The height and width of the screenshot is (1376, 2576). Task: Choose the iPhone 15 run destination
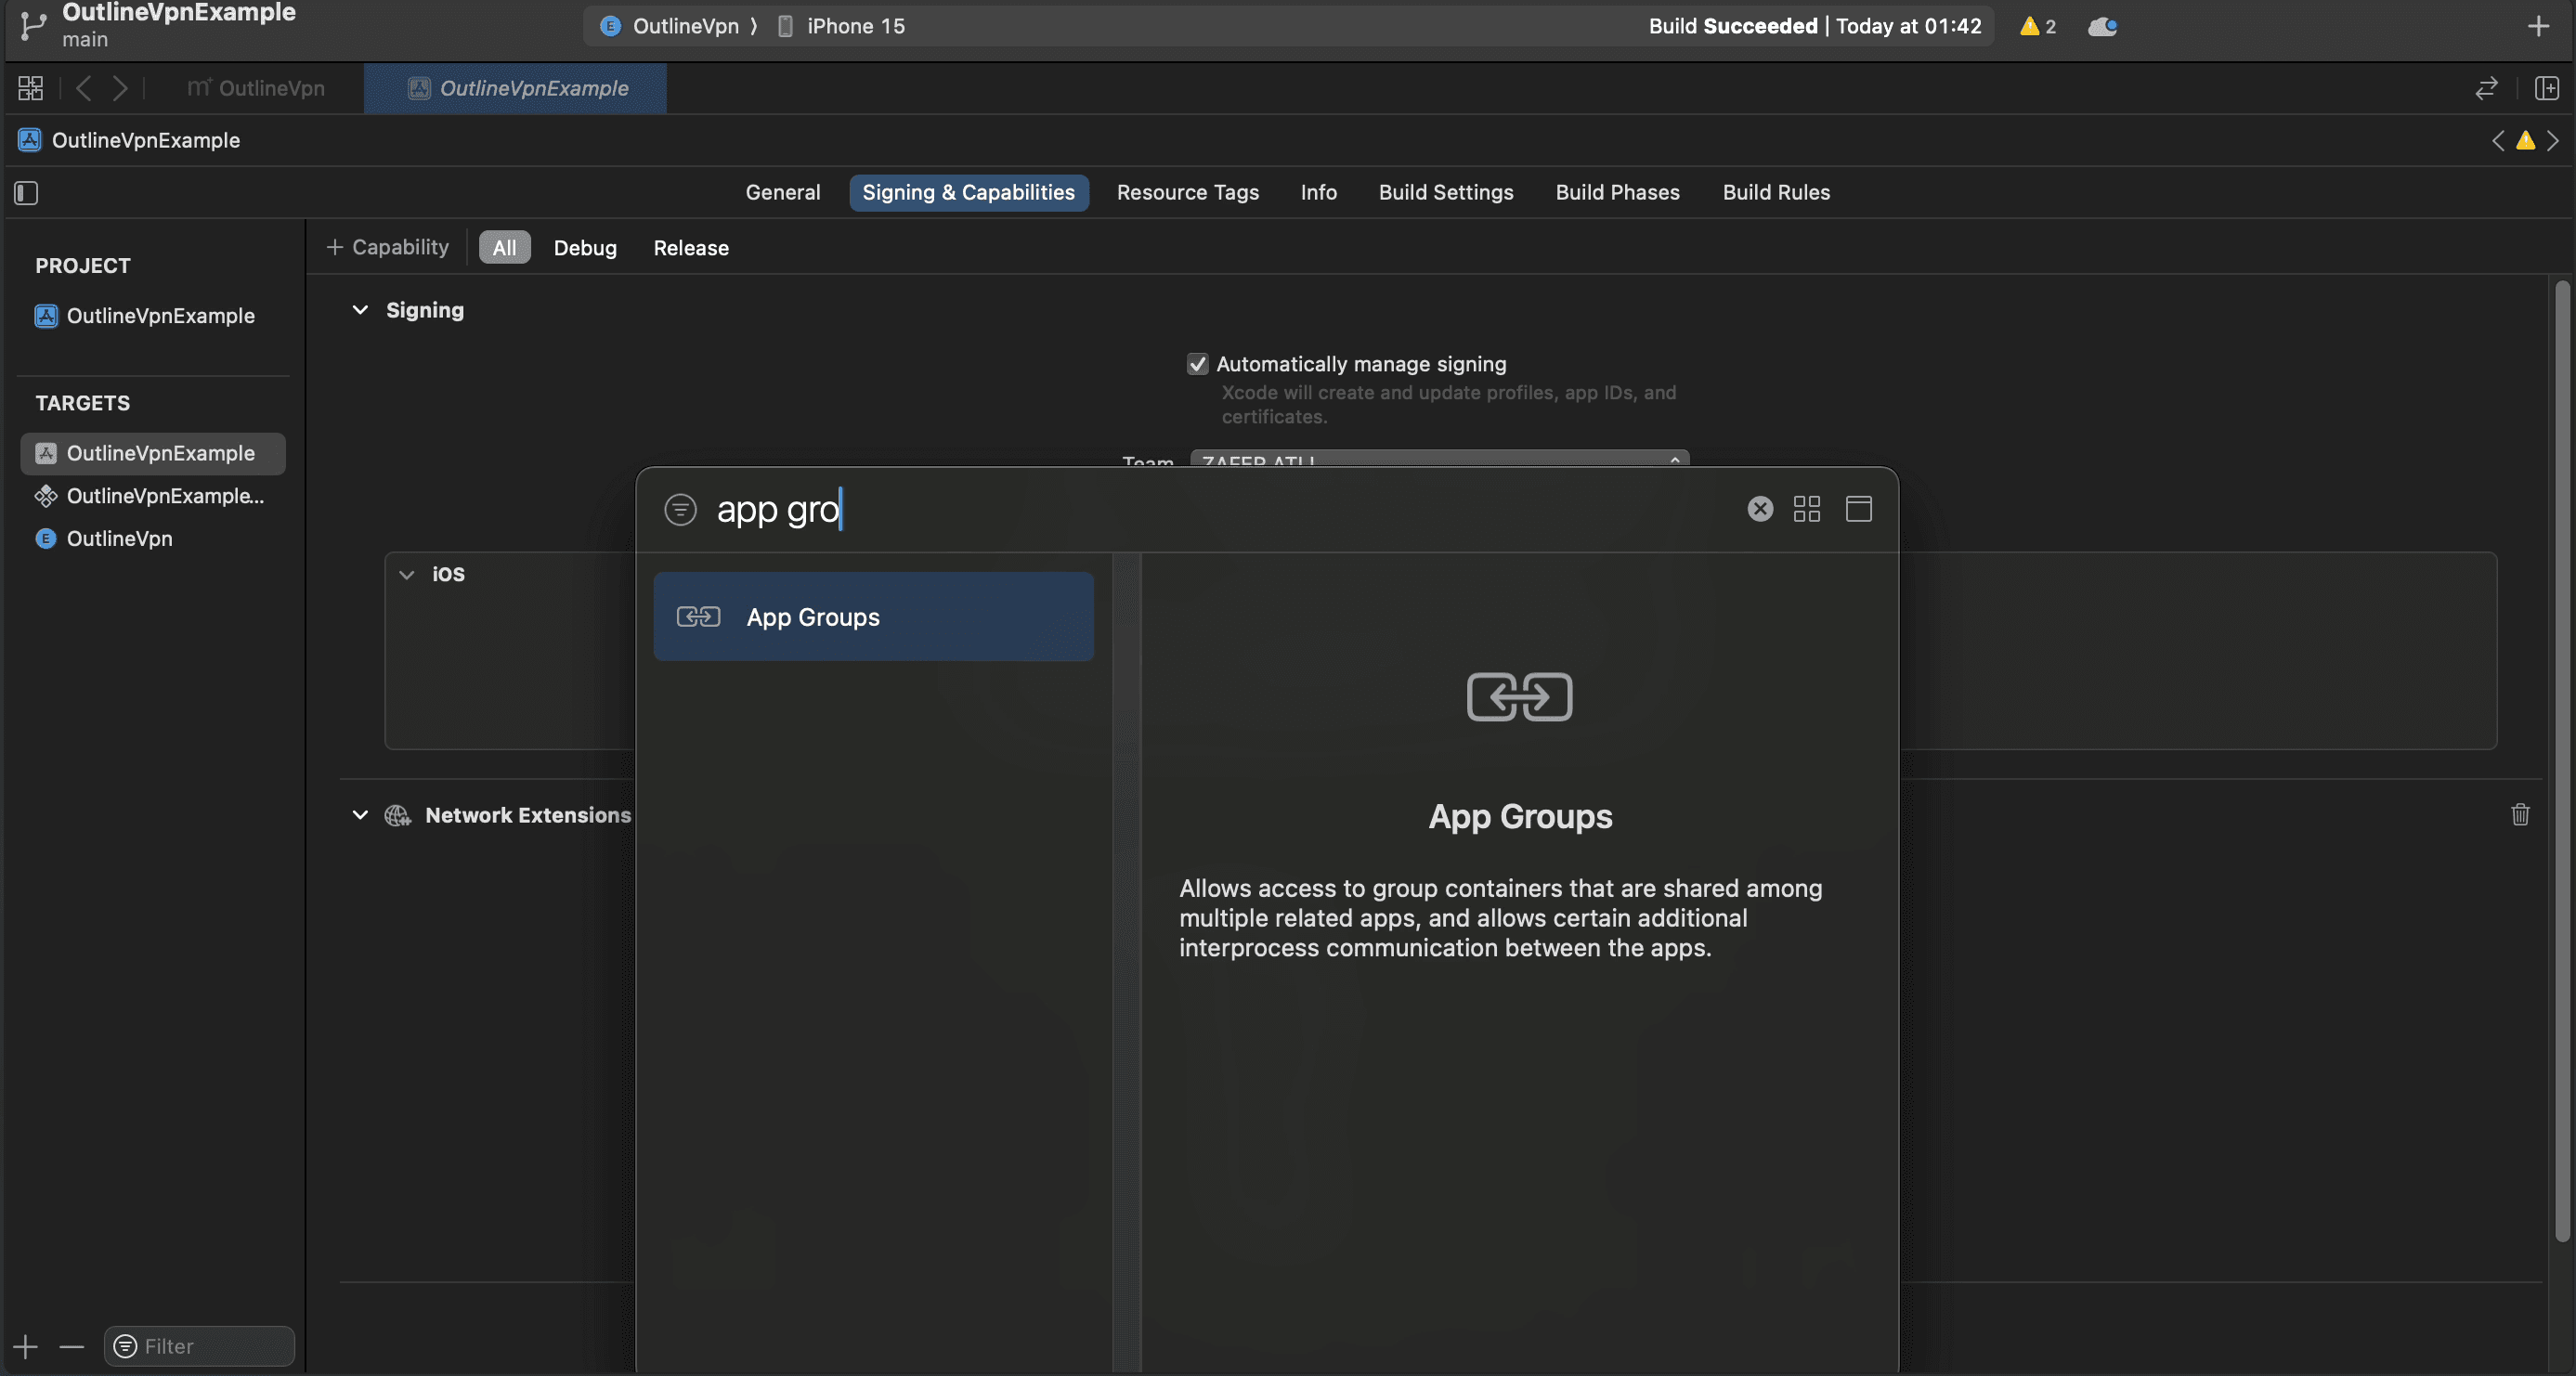pos(842,26)
